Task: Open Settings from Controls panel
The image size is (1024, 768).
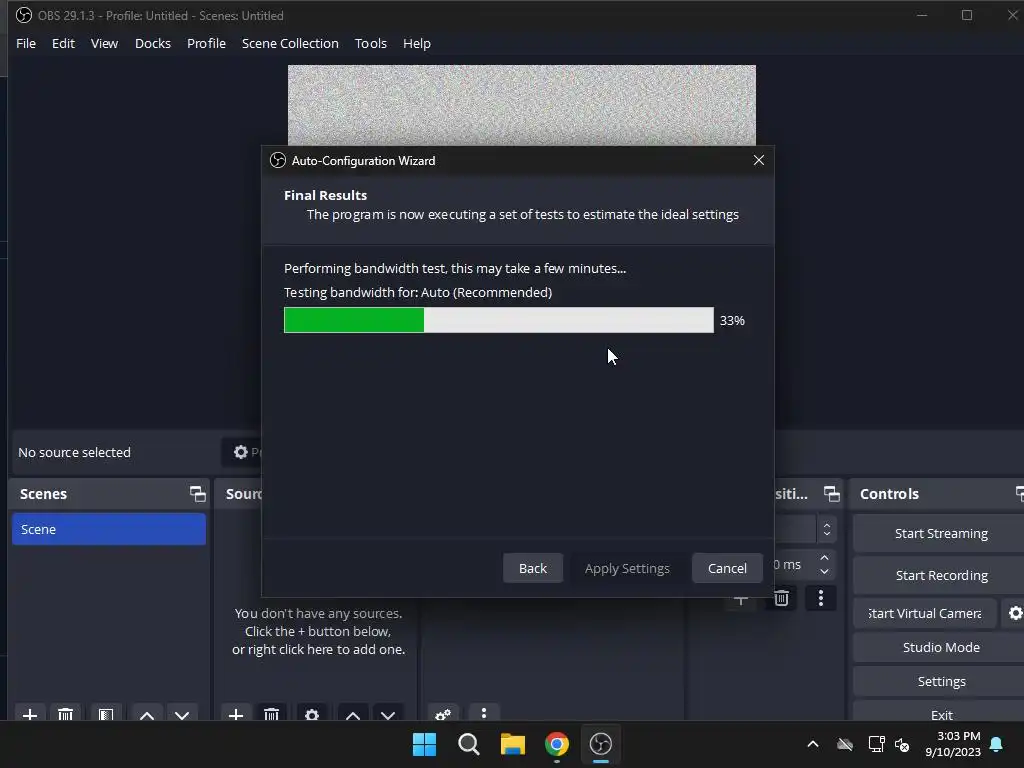Action: click(x=940, y=681)
